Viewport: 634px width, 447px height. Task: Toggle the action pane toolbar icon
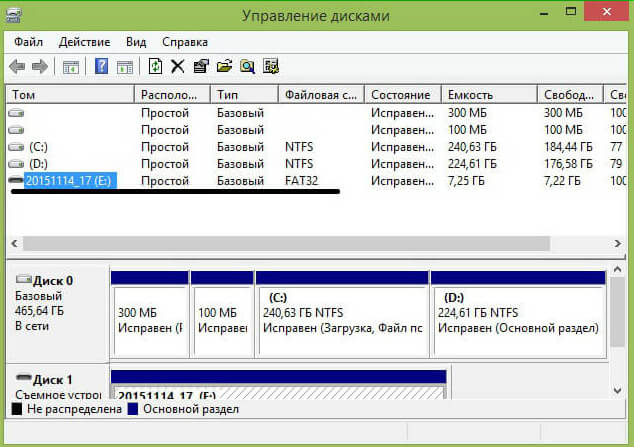tap(125, 67)
